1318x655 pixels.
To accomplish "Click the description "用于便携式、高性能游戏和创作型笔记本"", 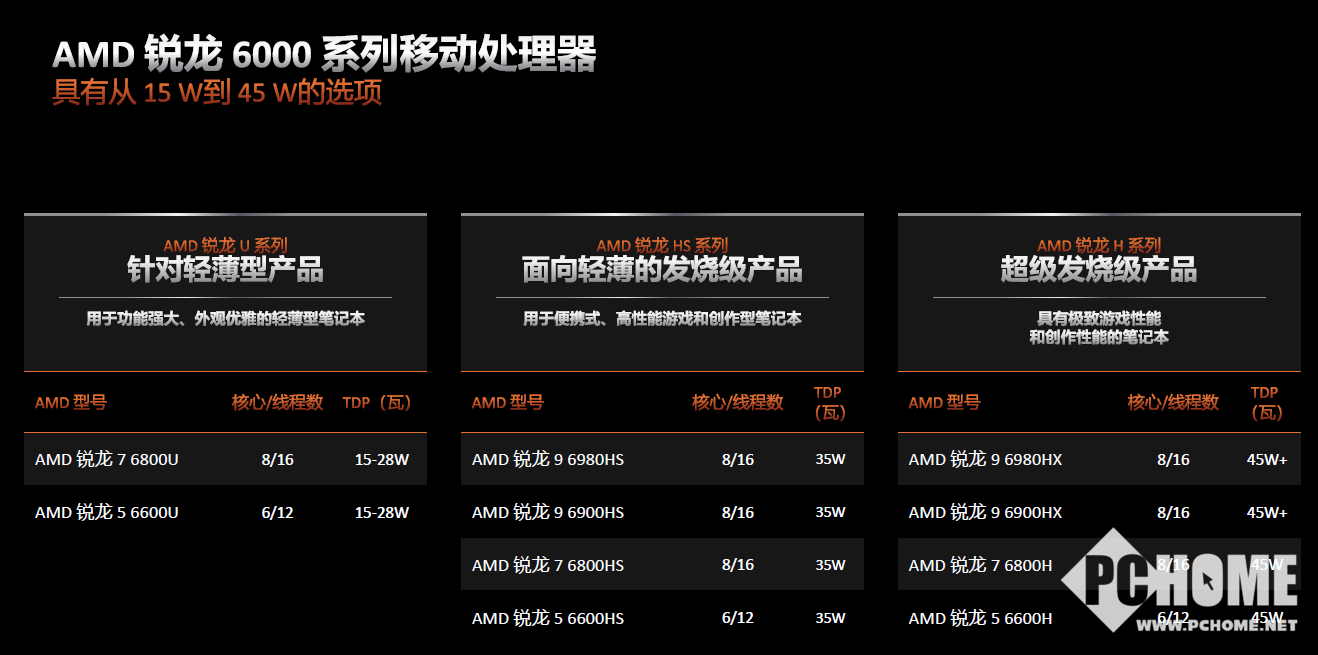I will click(x=662, y=319).
